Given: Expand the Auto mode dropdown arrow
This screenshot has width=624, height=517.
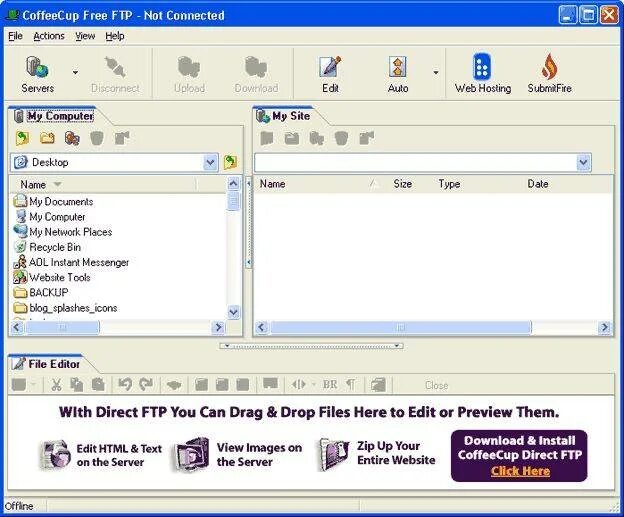Looking at the screenshot, I should 436,72.
